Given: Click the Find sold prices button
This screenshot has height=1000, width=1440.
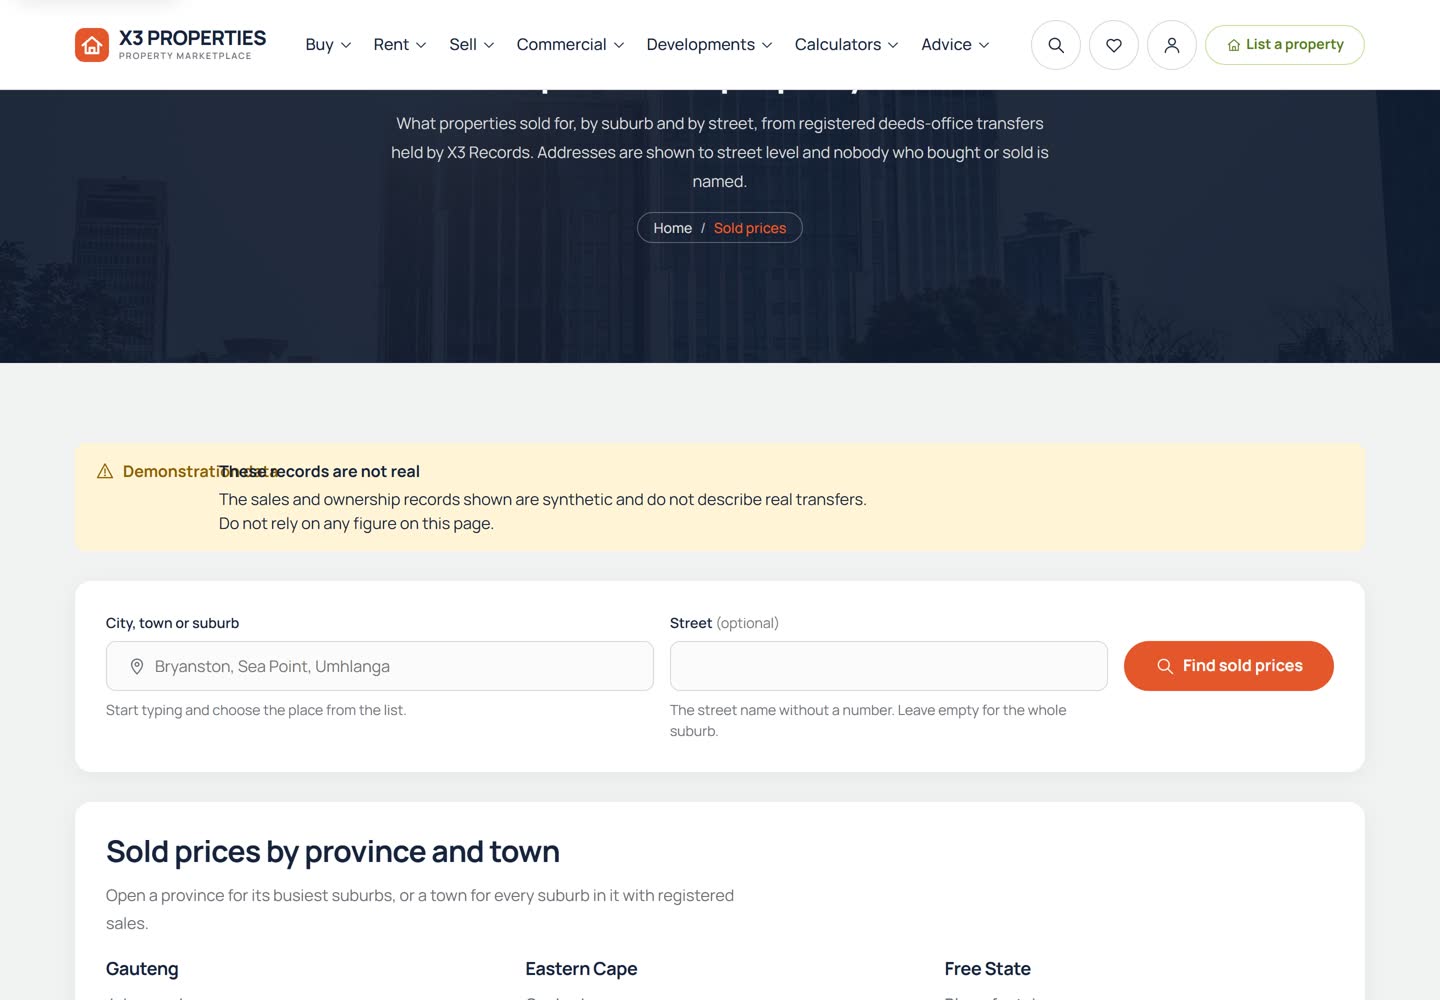Looking at the screenshot, I should (1229, 666).
